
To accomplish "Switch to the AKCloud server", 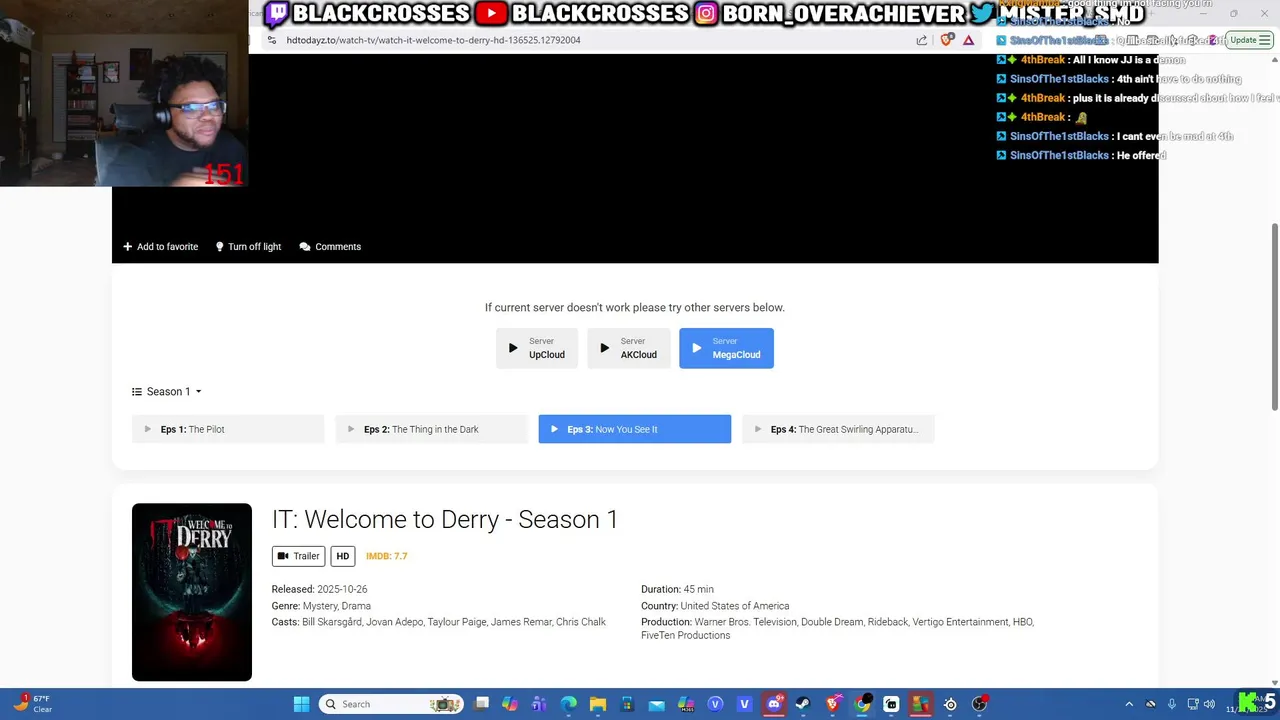I will pos(629,348).
